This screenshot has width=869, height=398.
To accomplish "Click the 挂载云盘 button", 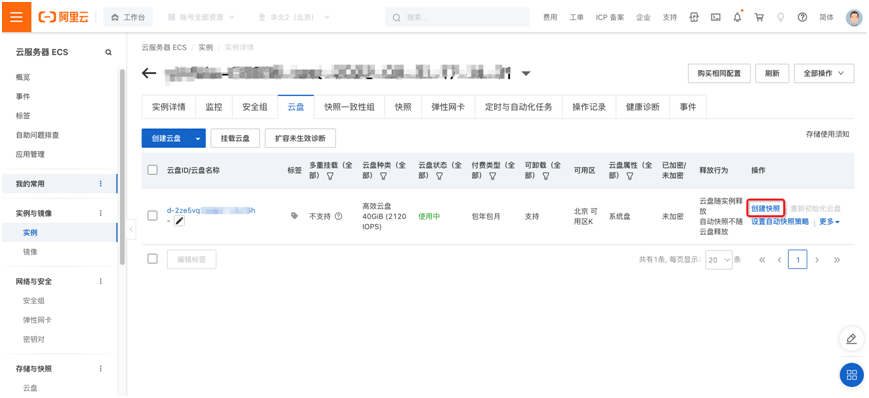I will (236, 139).
